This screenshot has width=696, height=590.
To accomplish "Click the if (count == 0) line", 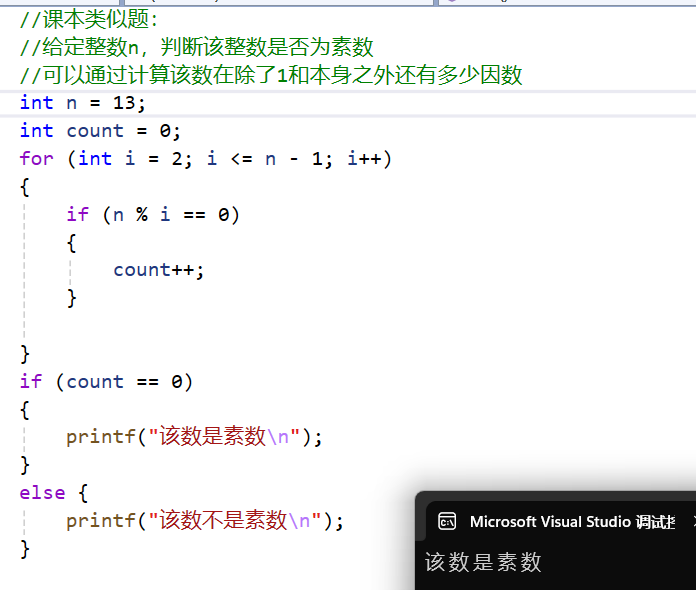I will tap(106, 382).
